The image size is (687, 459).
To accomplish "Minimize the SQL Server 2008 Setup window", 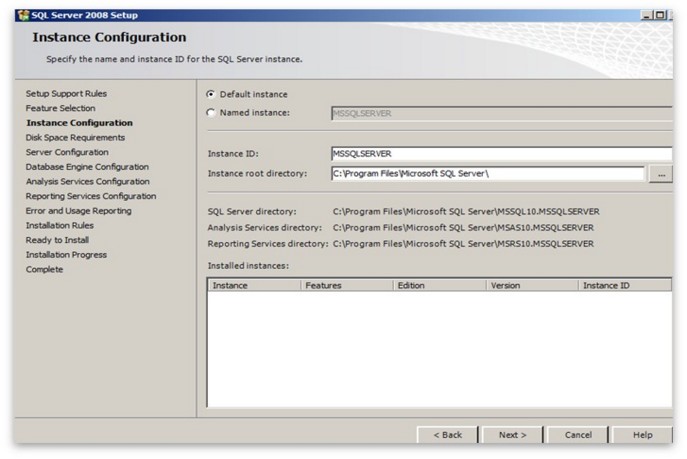I will pyautogui.click(x=647, y=15).
